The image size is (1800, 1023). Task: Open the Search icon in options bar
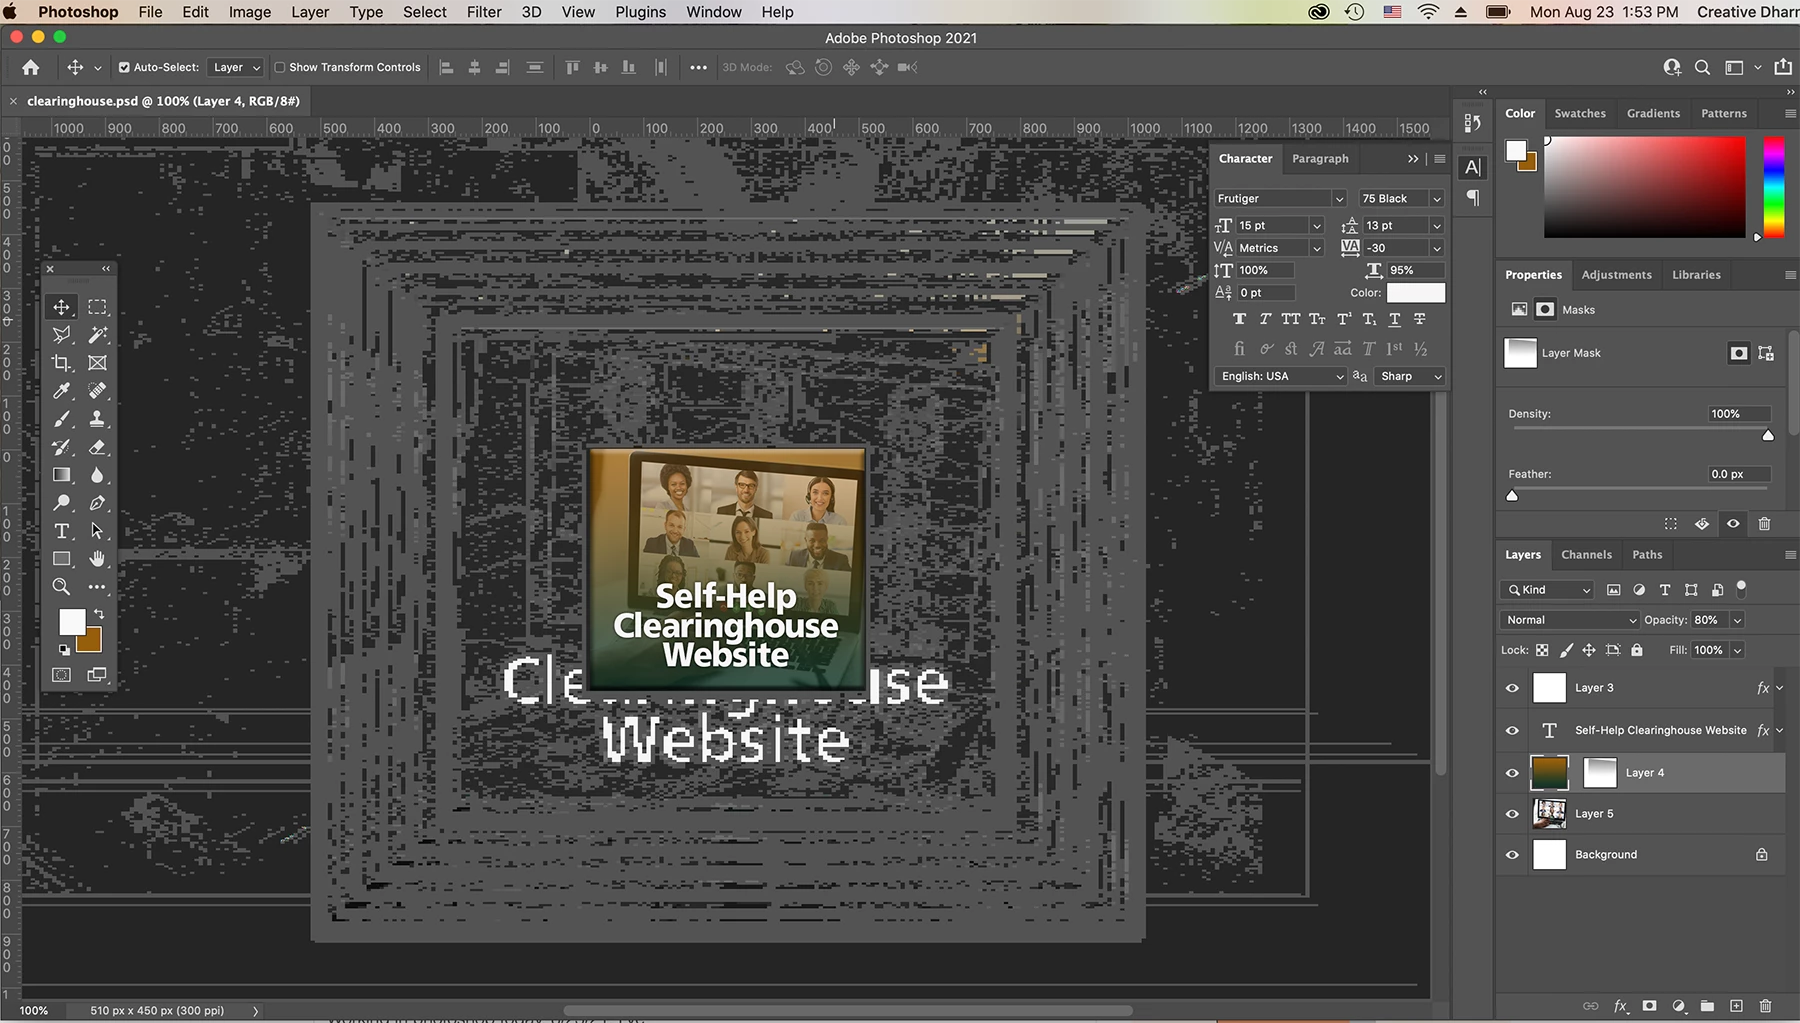(x=1702, y=67)
